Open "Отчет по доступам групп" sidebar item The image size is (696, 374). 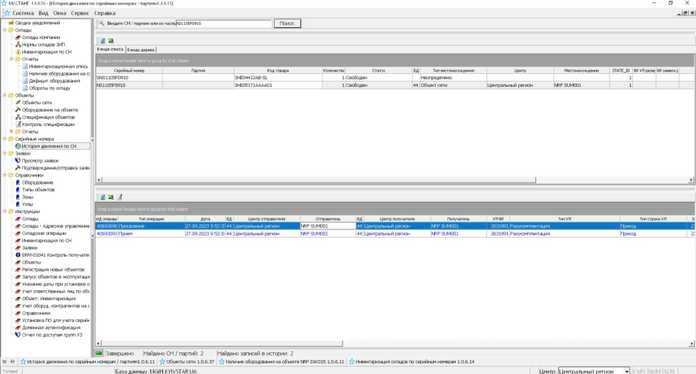[x=51, y=335]
